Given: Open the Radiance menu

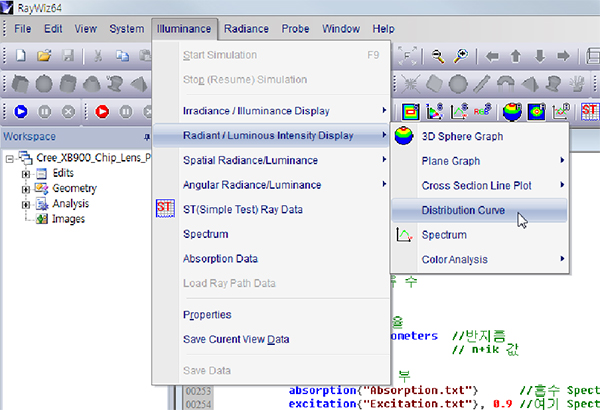Looking at the screenshot, I should pyautogui.click(x=245, y=29).
